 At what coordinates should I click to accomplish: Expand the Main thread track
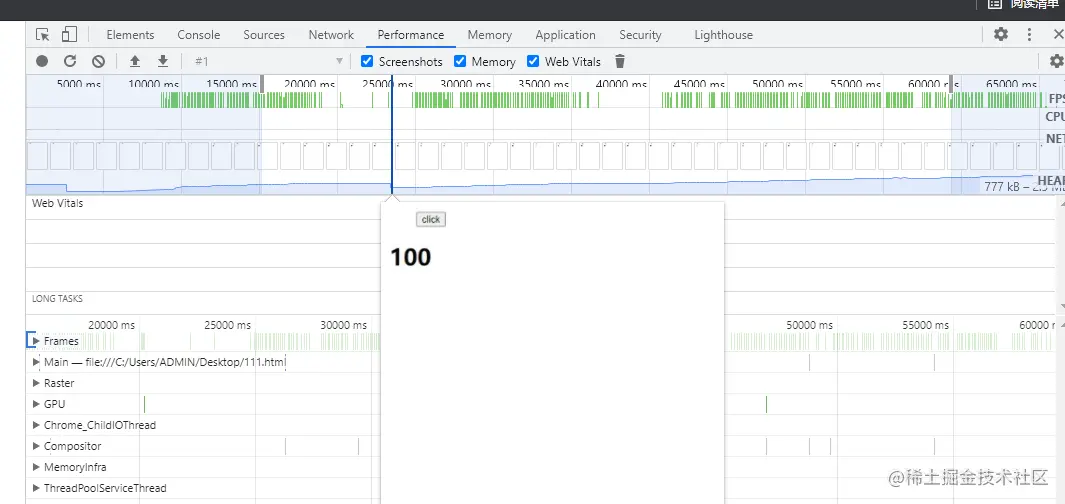(x=37, y=362)
